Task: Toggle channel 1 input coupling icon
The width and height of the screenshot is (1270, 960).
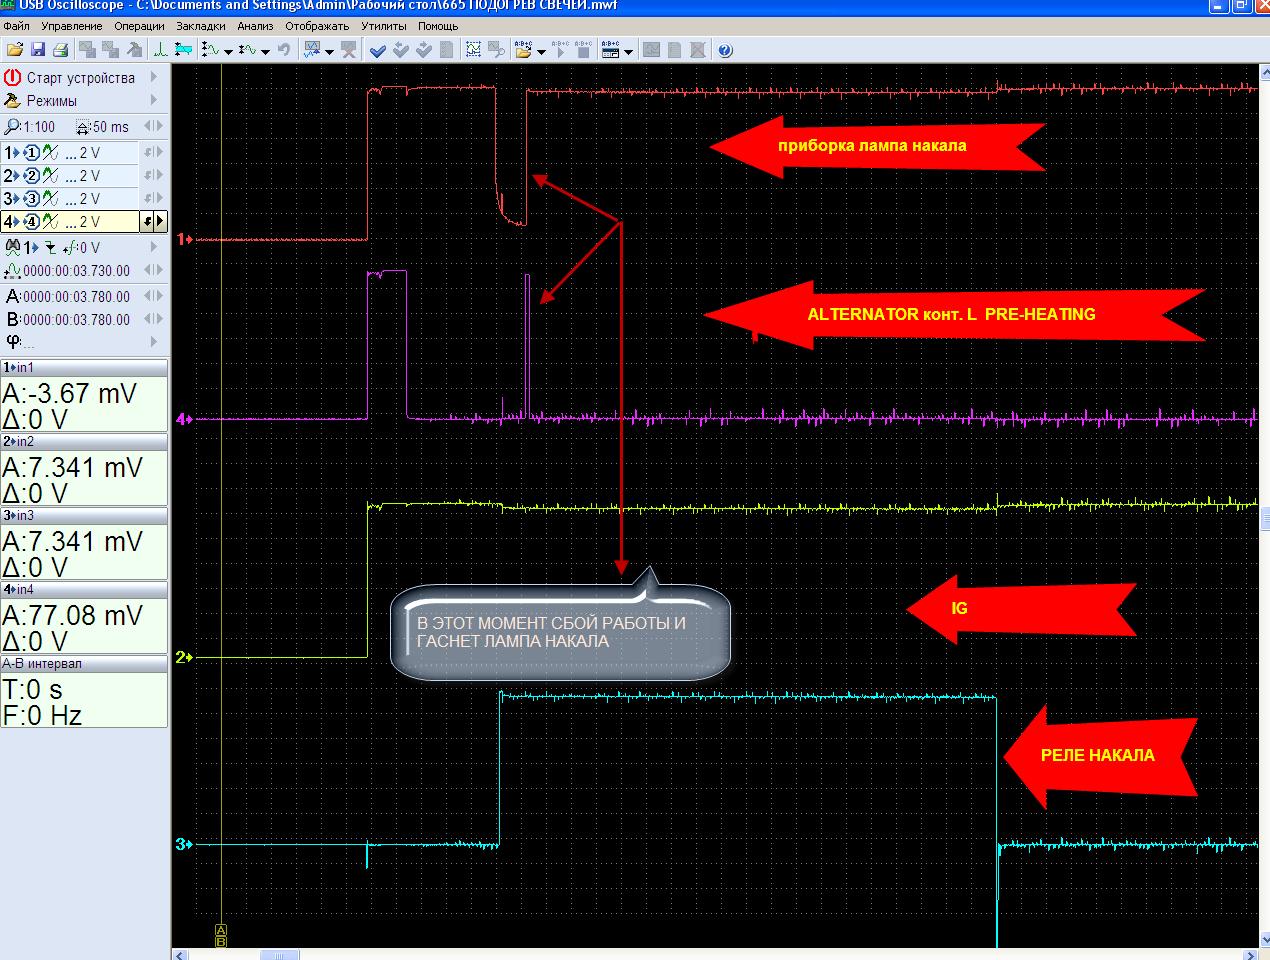Action: [50, 153]
